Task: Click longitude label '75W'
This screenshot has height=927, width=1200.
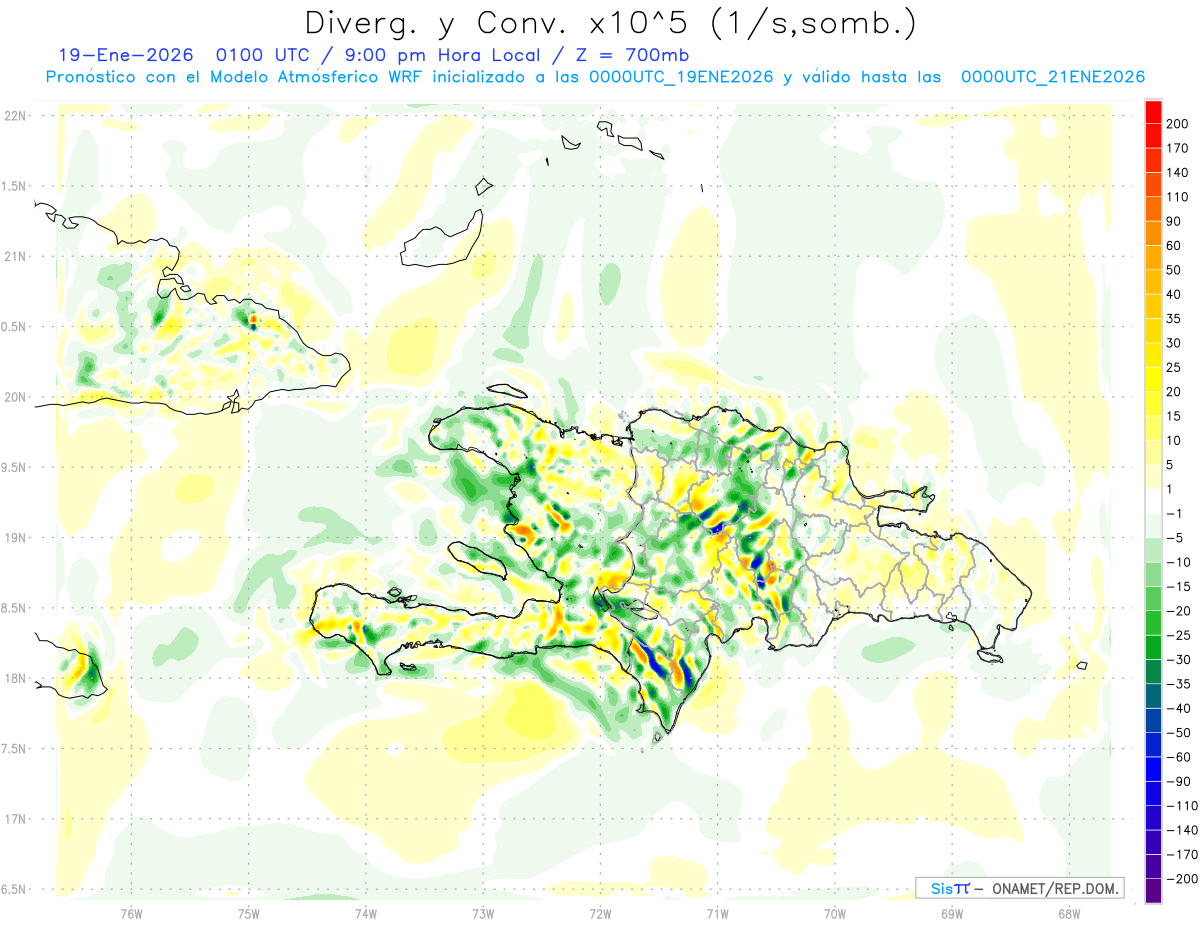Action: click(x=249, y=913)
